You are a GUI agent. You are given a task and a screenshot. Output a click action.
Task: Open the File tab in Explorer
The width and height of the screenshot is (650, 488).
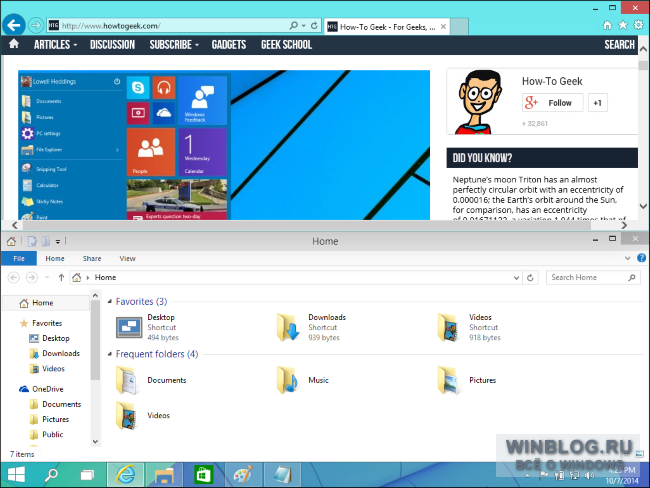[19, 258]
